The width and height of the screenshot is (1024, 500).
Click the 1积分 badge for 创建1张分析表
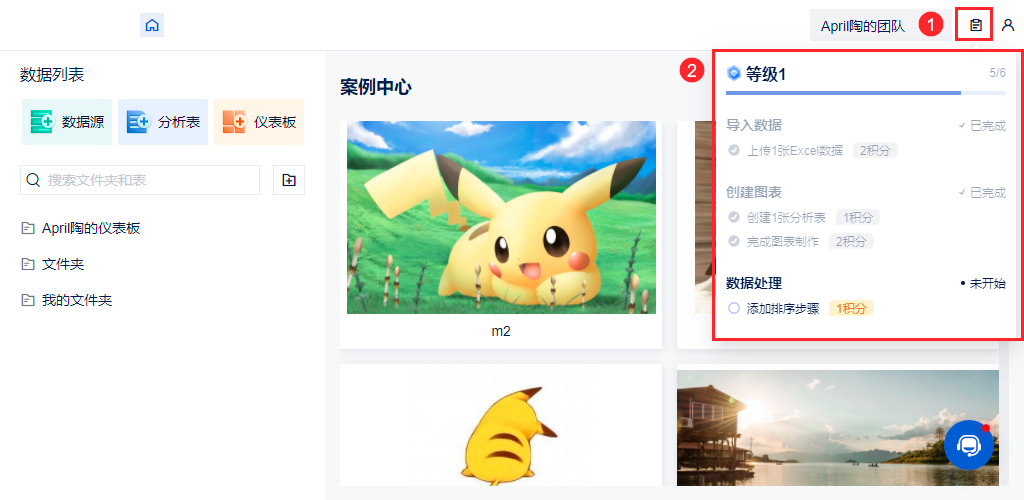(x=858, y=217)
